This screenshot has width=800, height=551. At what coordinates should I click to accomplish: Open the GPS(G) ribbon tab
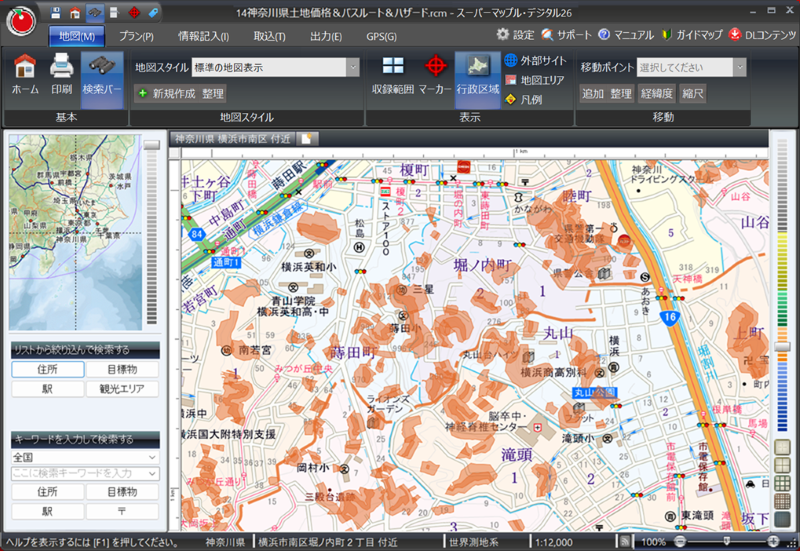(x=381, y=36)
